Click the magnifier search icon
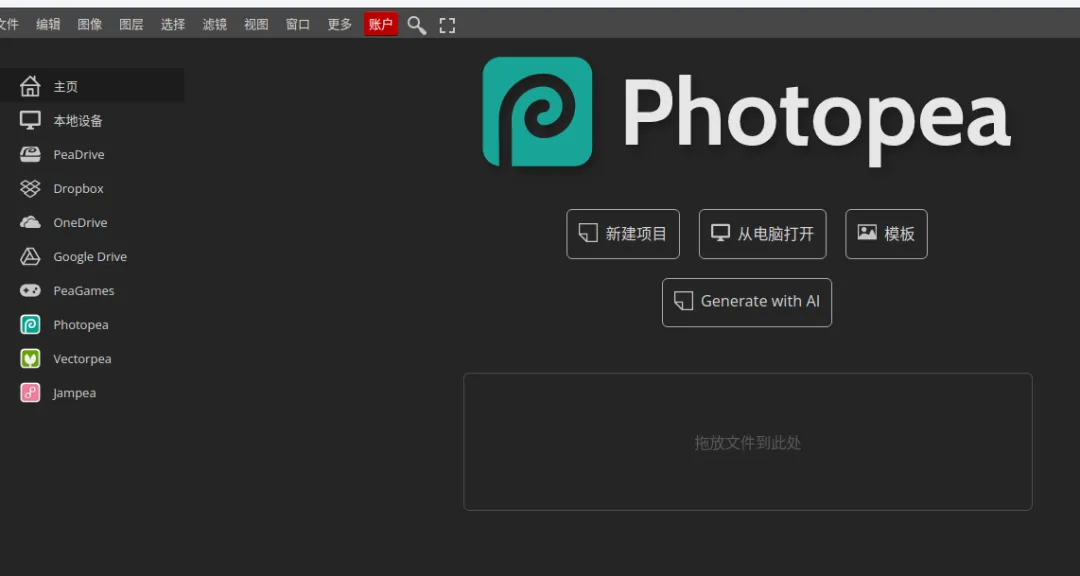 point(417,25)
